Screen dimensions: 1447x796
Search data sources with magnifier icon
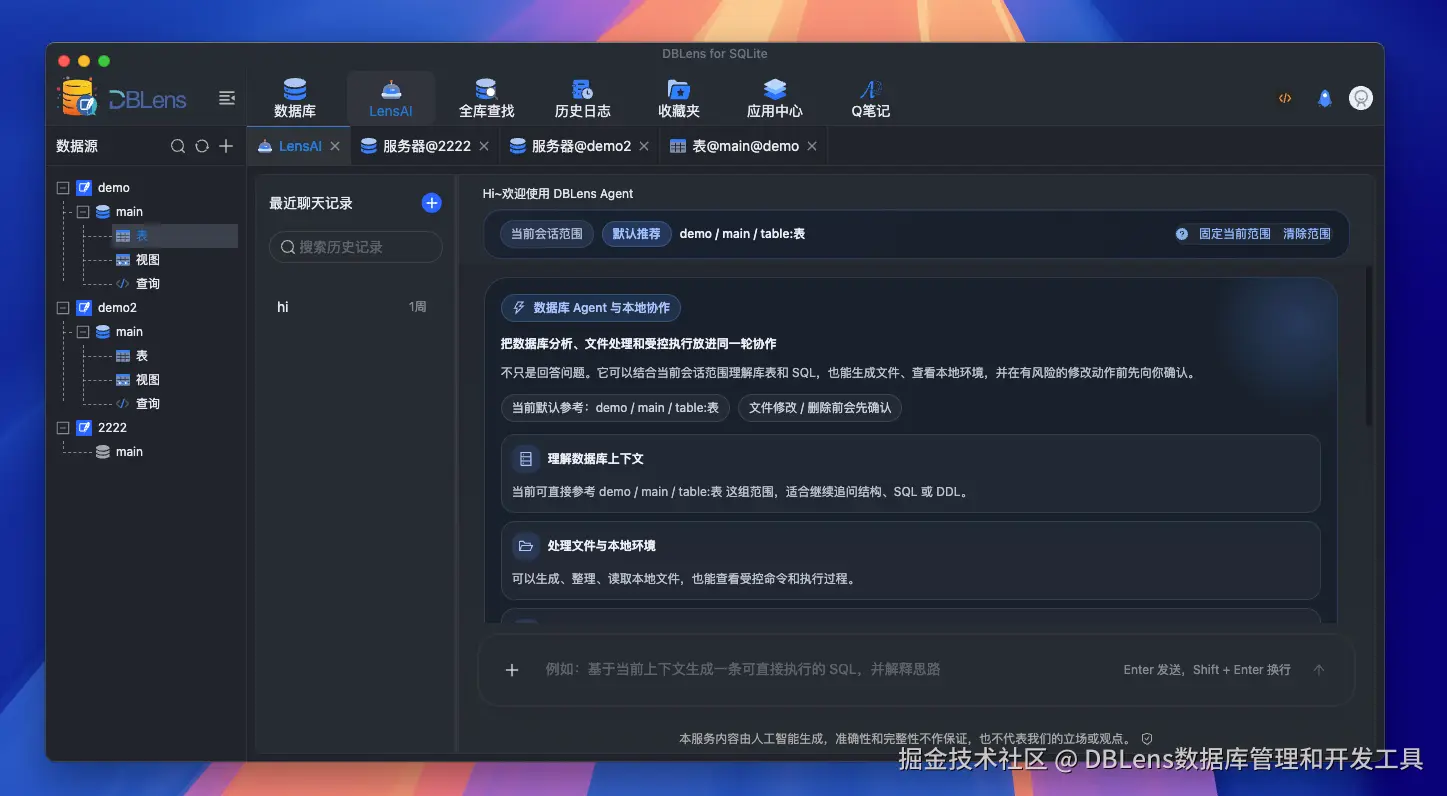[178, 146]
